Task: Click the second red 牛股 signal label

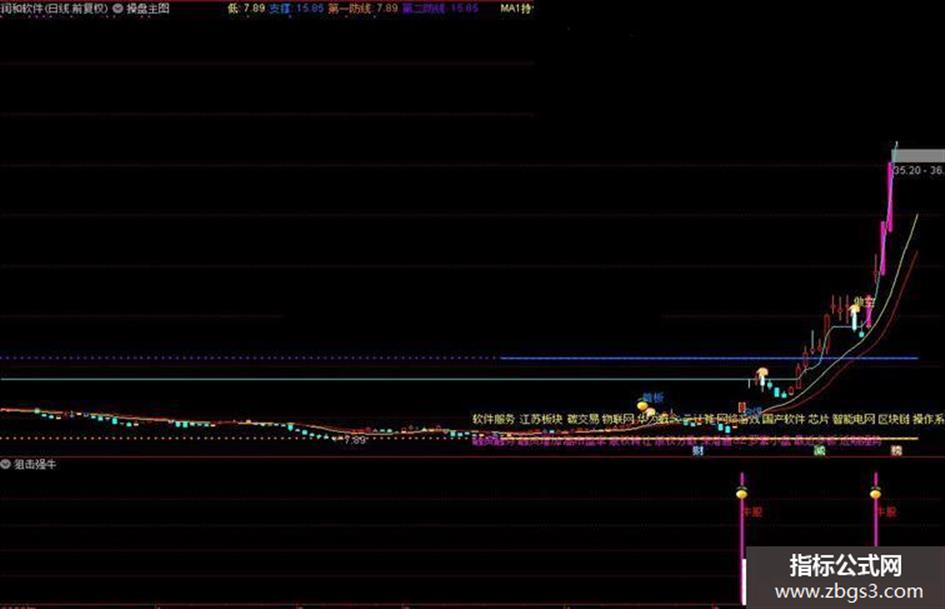Action: (x=887, y=512)
